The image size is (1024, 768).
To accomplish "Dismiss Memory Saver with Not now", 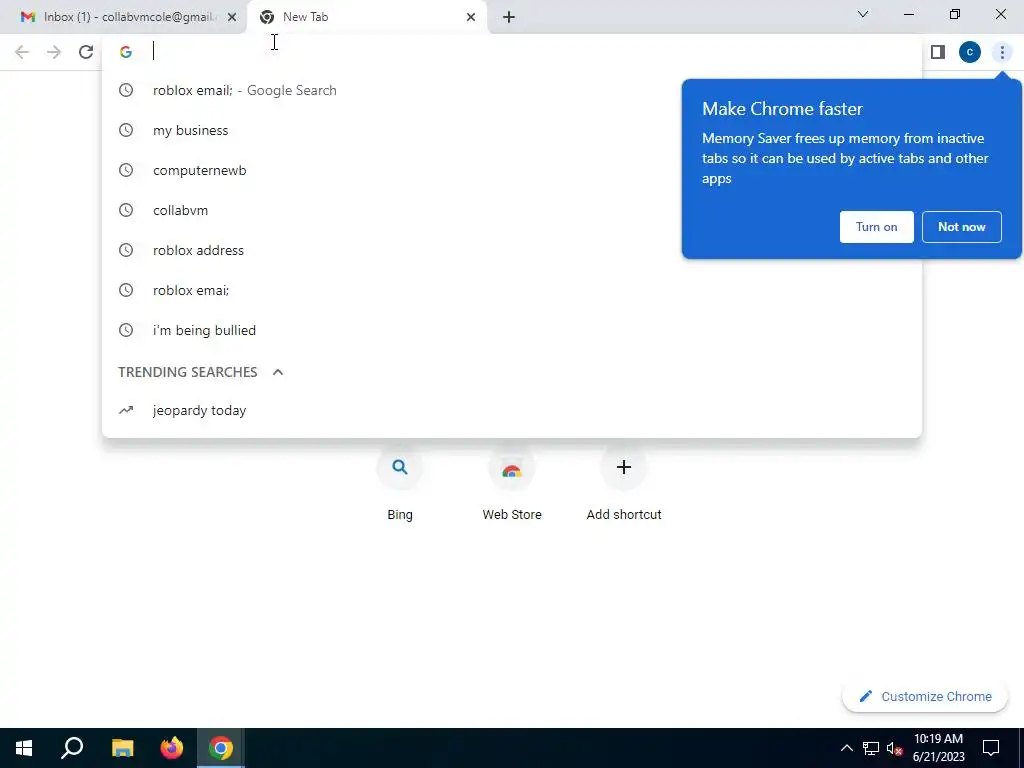I will pyautogui.click(x=961, y=227).
